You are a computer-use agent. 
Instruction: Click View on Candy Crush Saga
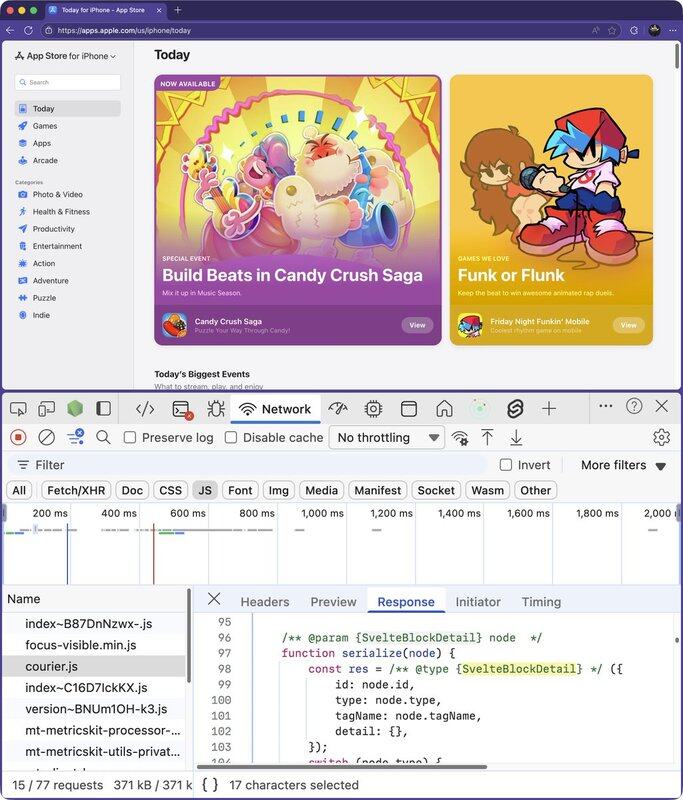pyautogui.click(x=417, y=325)
